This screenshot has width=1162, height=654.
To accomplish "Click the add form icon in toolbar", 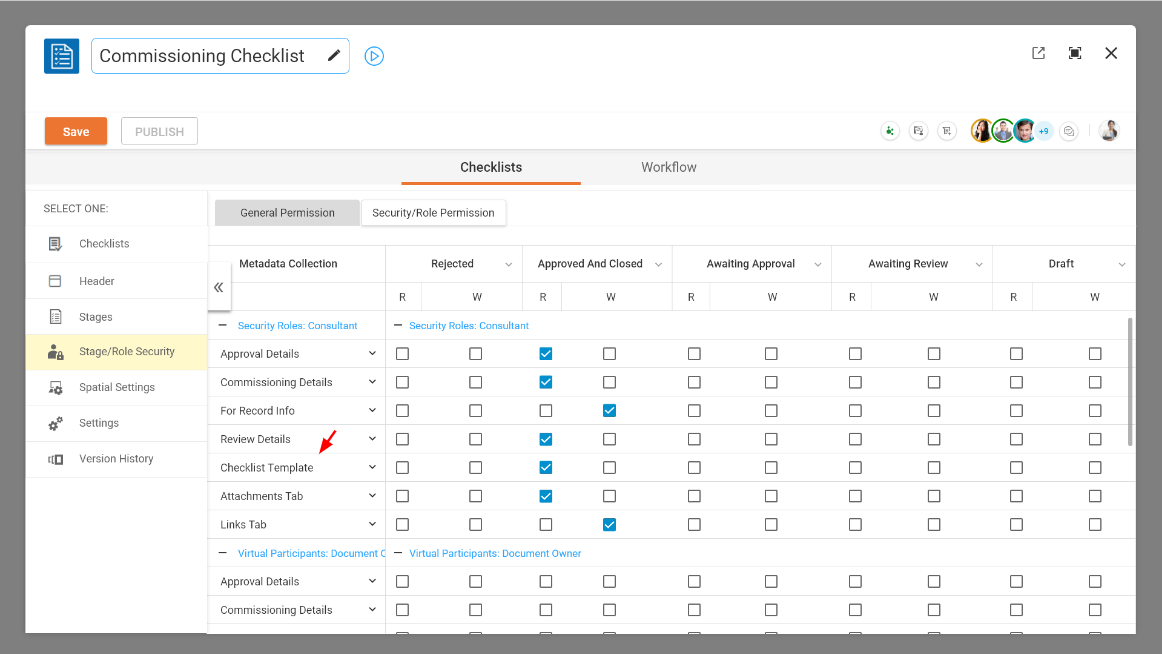I will pos(947,131).
